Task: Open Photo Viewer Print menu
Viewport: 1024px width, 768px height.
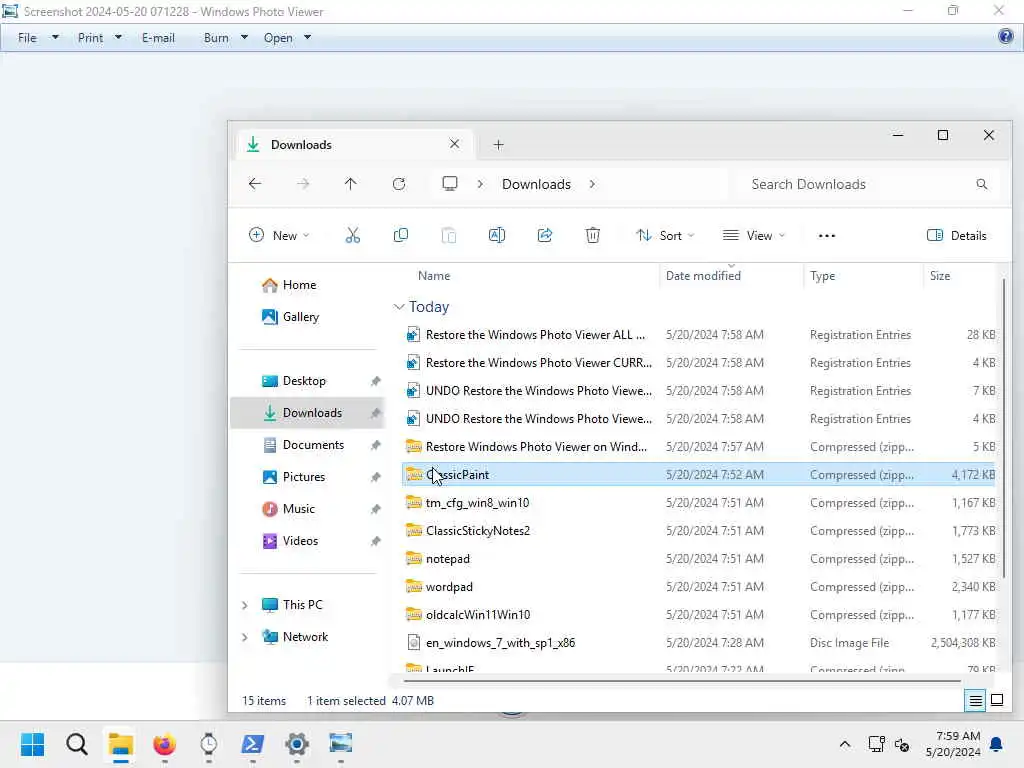Action: click(x=100, y=38)
